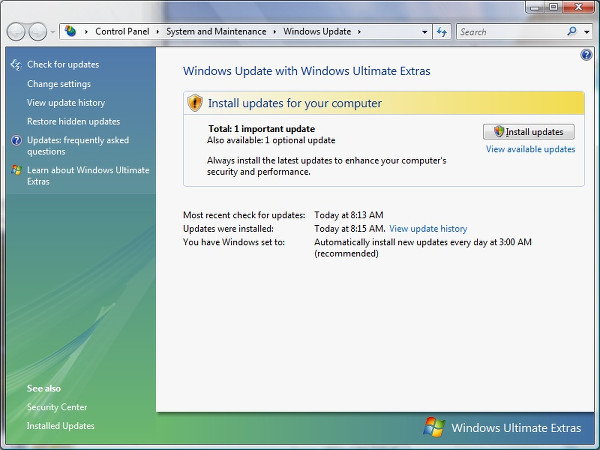
Task: Click the search magnifier icon
Action: click(572, 32)
